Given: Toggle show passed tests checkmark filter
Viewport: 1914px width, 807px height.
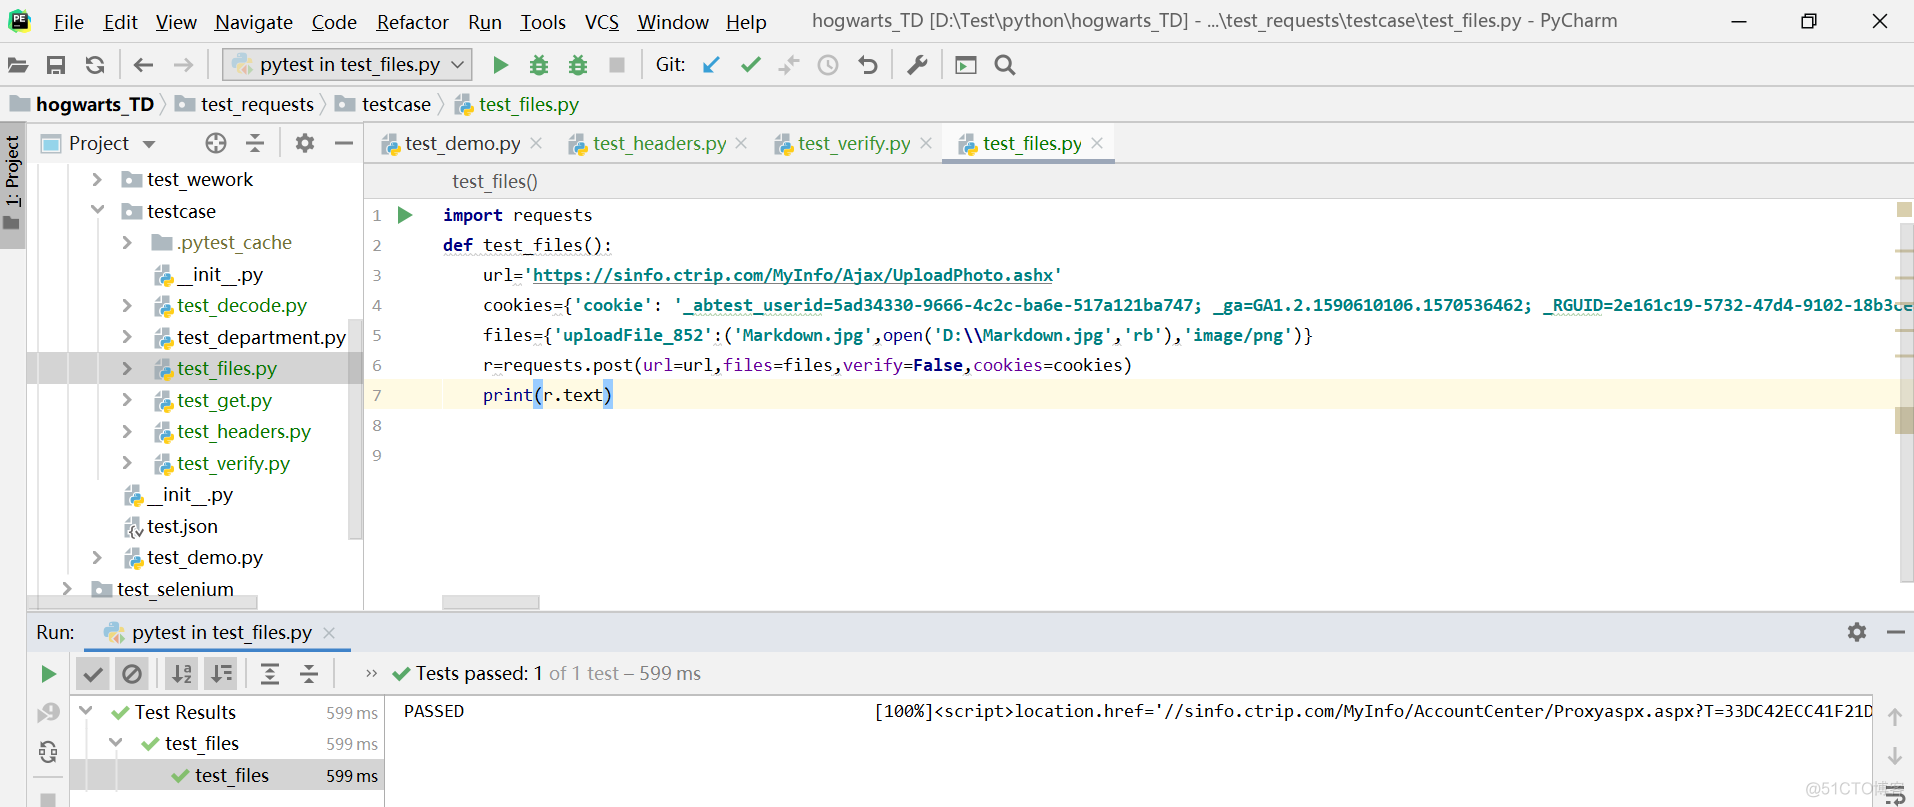Looking at the screenshot, I should [93, 674].
